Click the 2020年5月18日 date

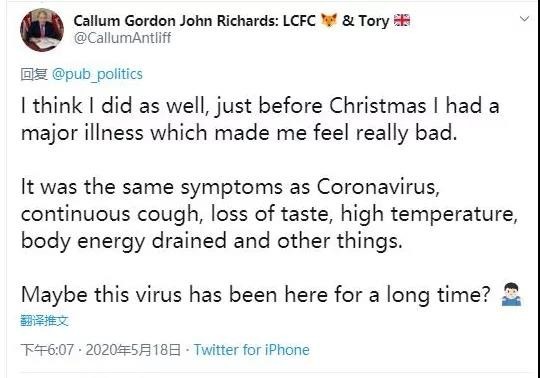[133, 350]
